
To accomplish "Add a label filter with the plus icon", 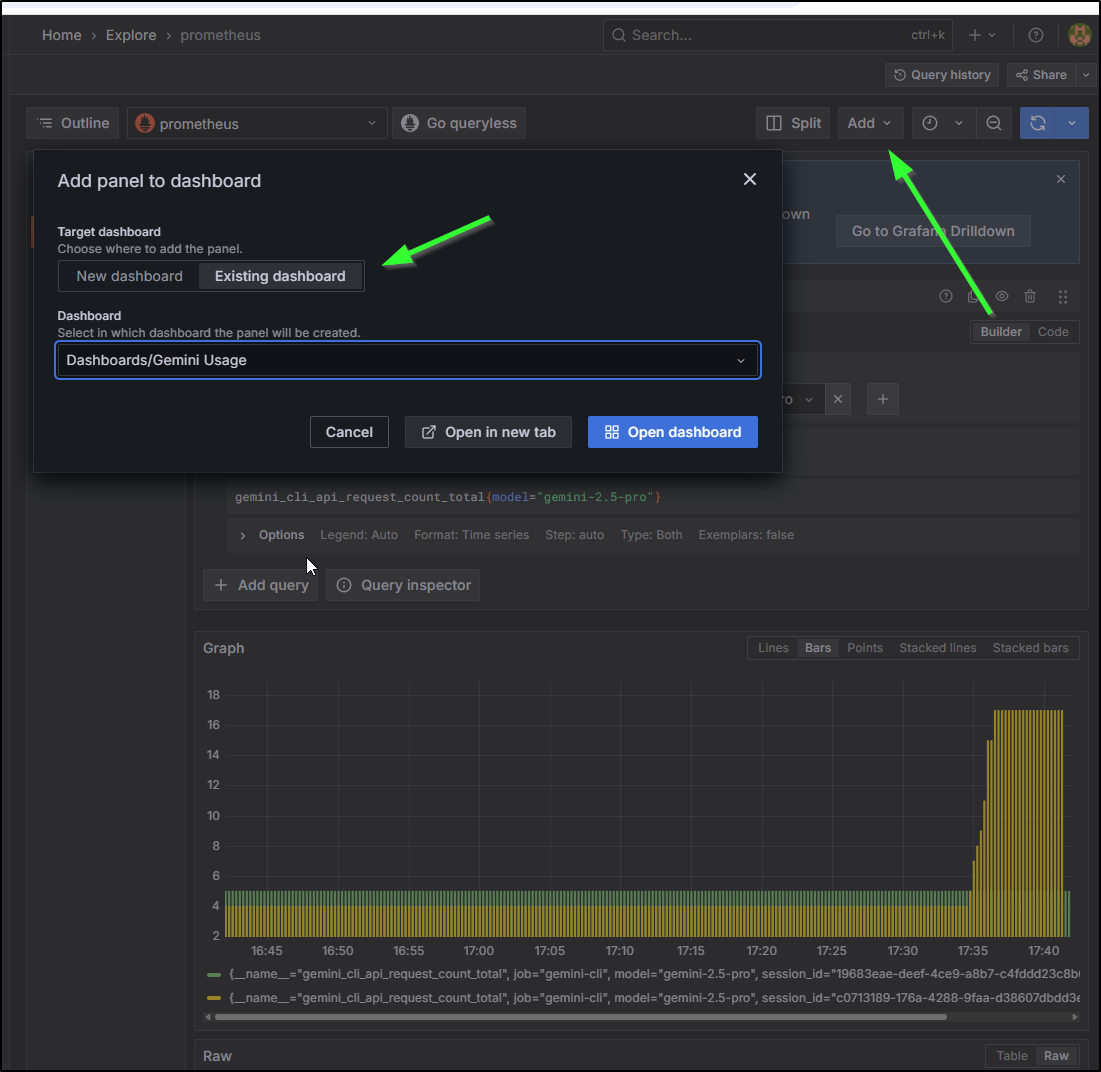I will click(x=883, y=399).
